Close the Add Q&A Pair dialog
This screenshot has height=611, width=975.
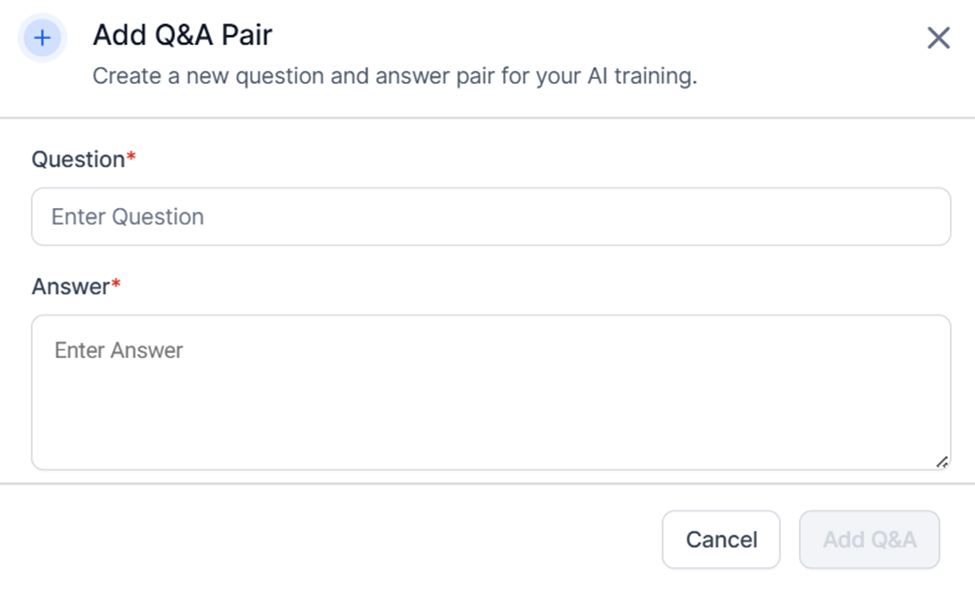pos(938,38)
